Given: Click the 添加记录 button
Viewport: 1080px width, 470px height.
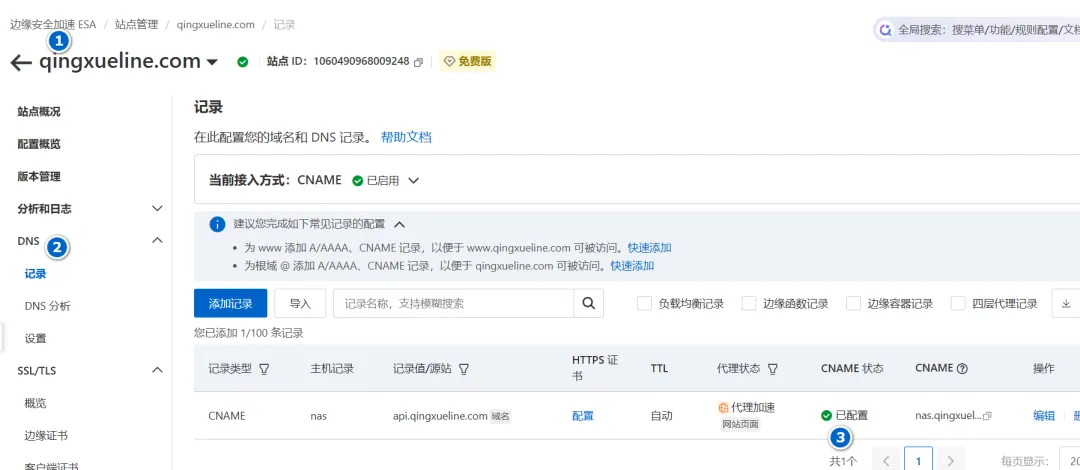Looking at the screenshot, I should click(230, 303).
